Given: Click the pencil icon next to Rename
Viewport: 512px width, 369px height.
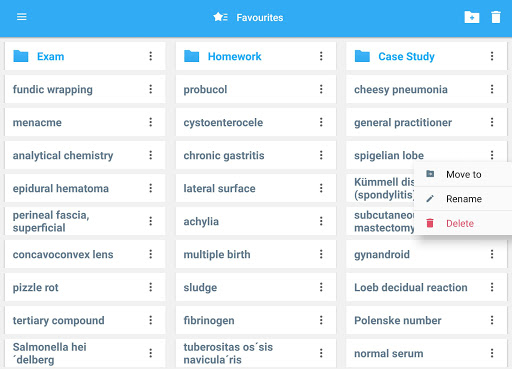Looking at the screenshot, I should 430,199.
